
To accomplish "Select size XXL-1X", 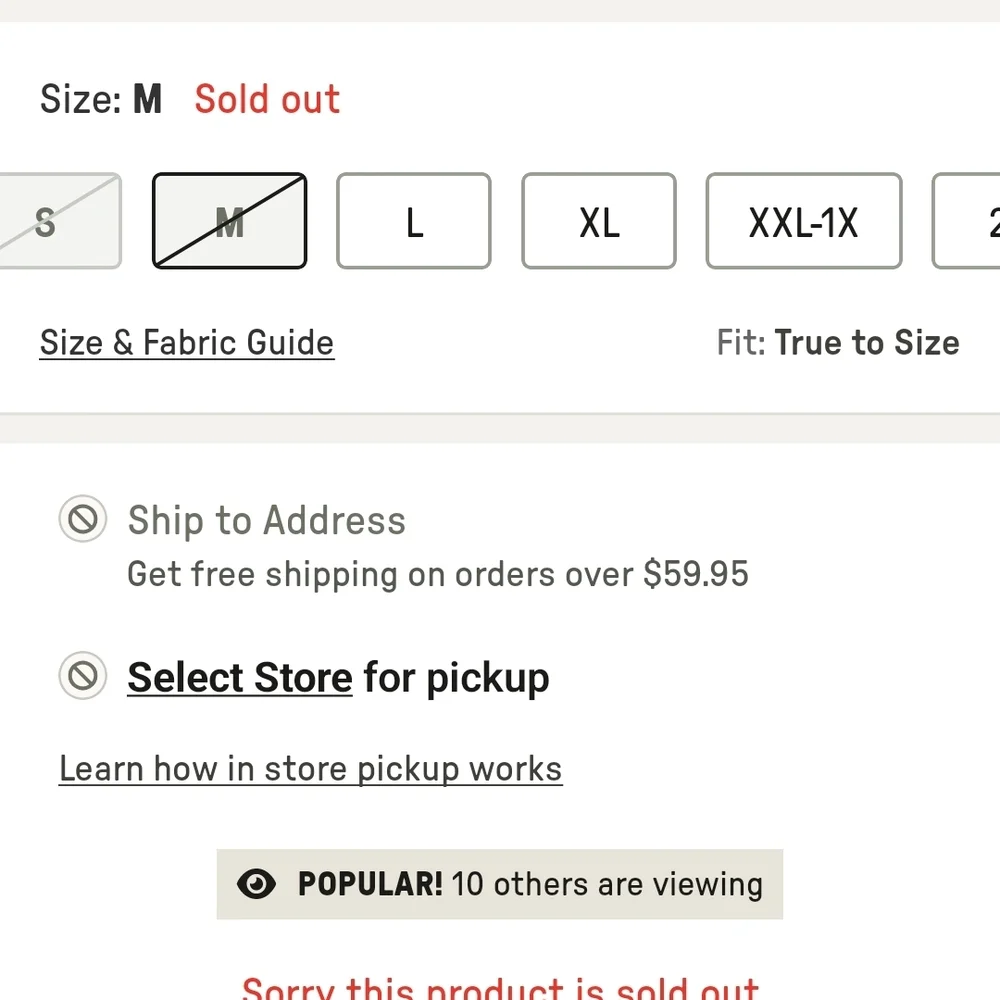I will tap(804, 221).
